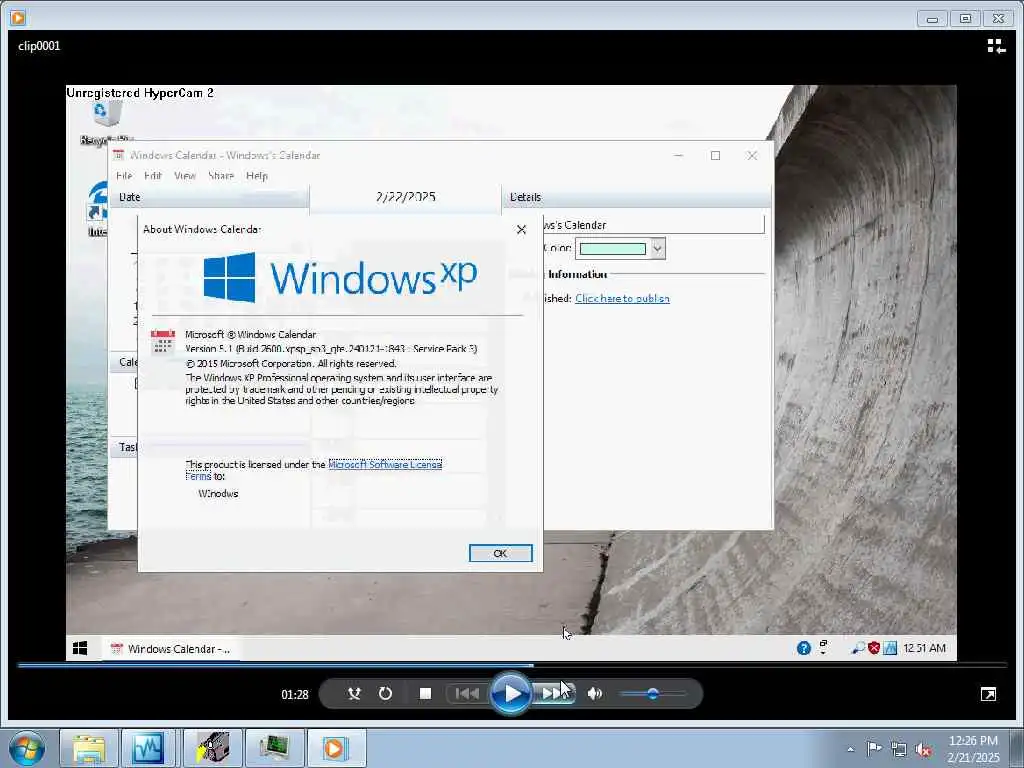Click the muted speaker tray icon

click(x=923, y=750)
